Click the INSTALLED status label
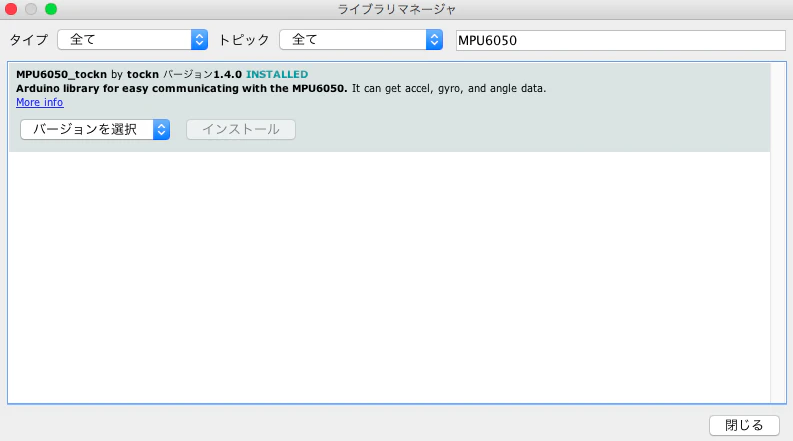This screenshot has width=793, height=441. (277, 74)
